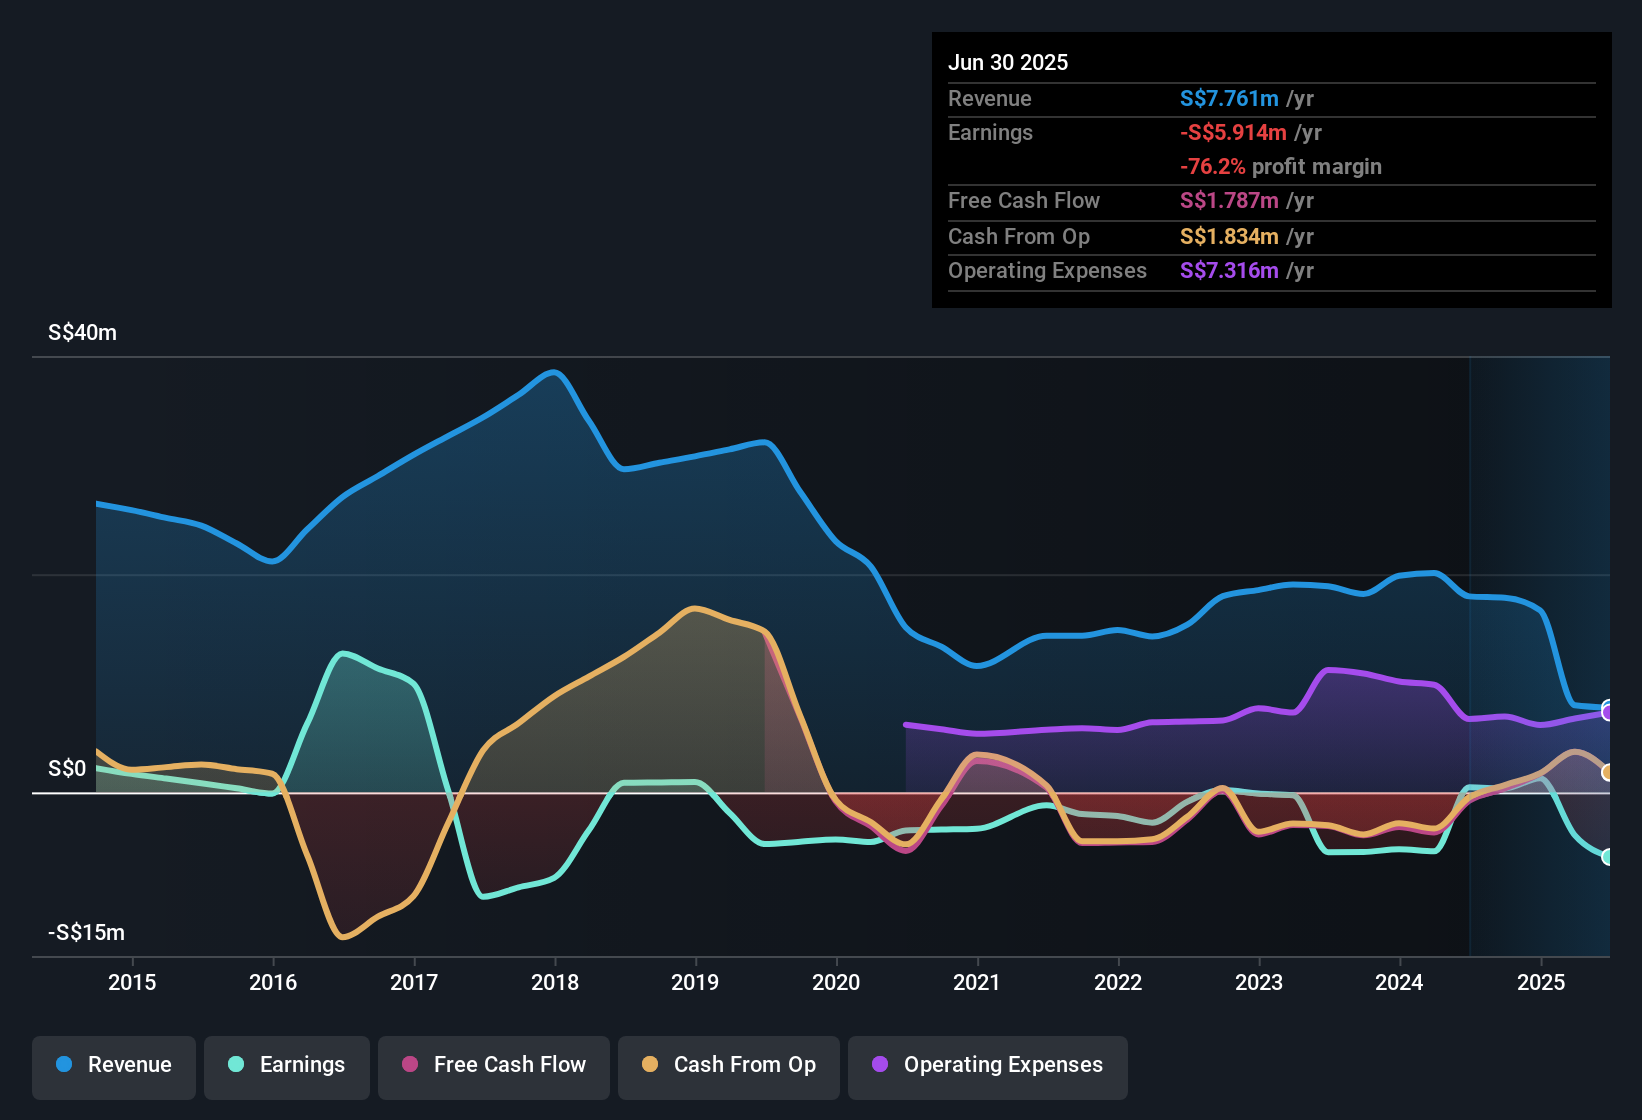The image size is (1642, 1120).
Task: Click the pink Free Cash Flow dot
Action: point(410,1065)
